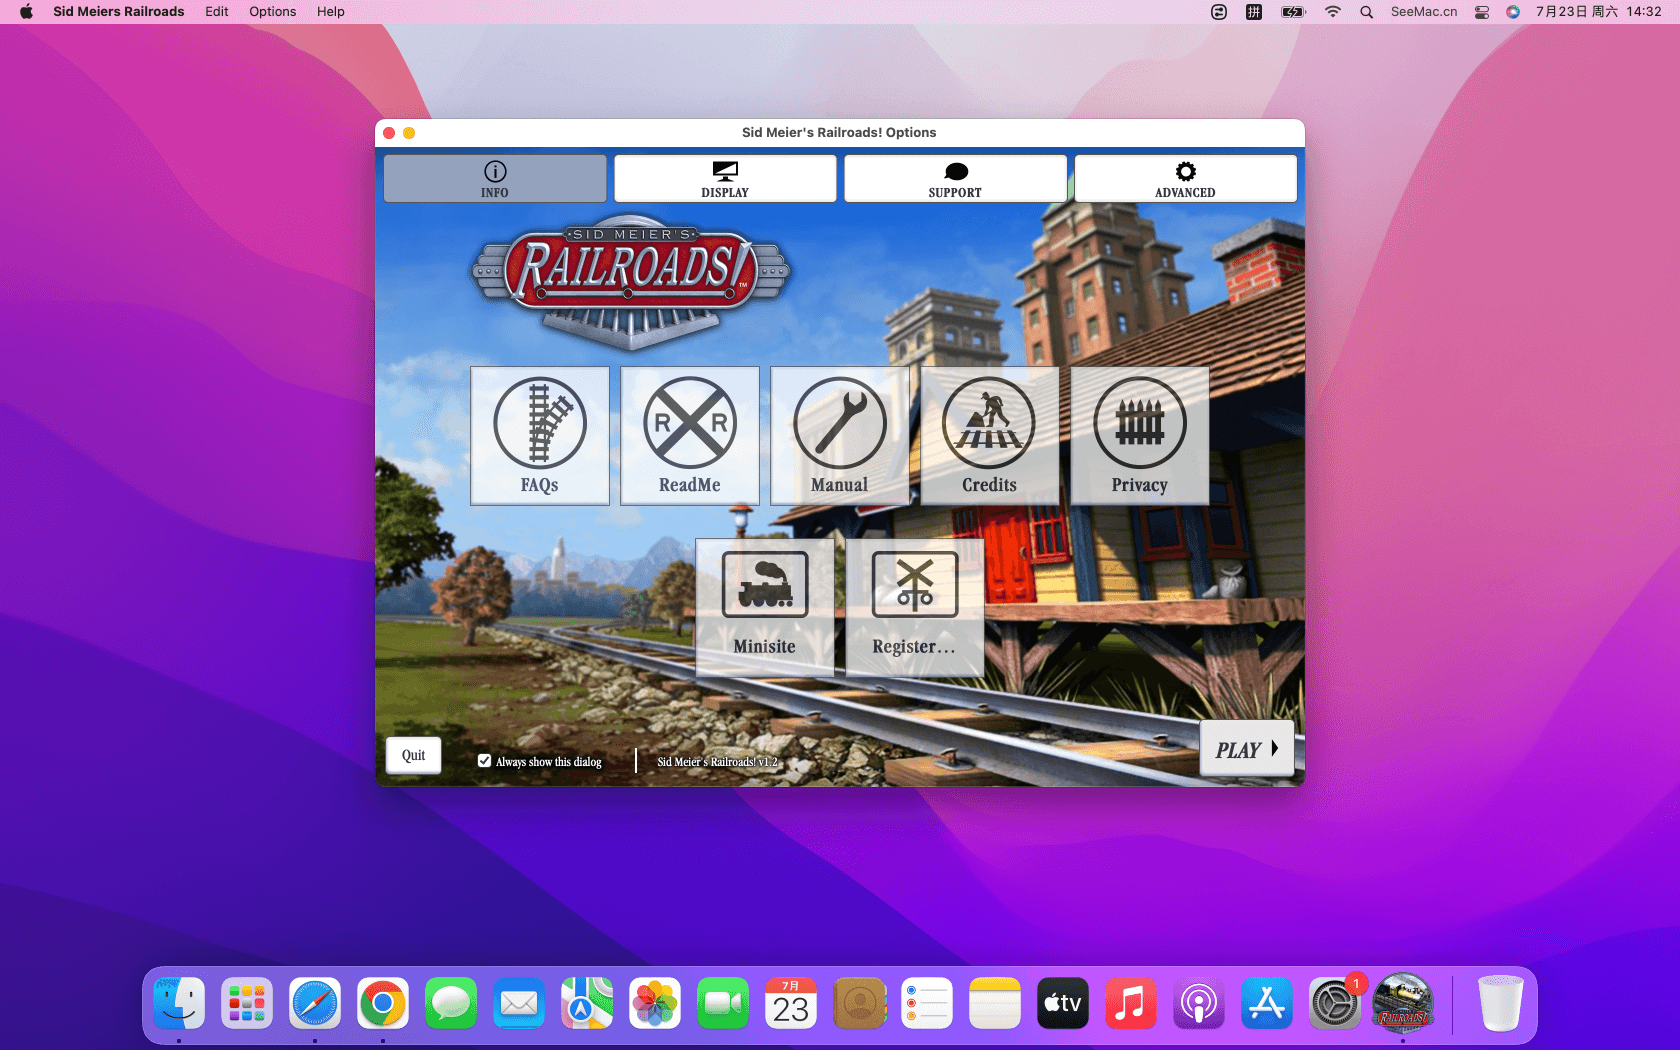
Task: Open the Trash in the Dock
Action: point(1500,1003)
